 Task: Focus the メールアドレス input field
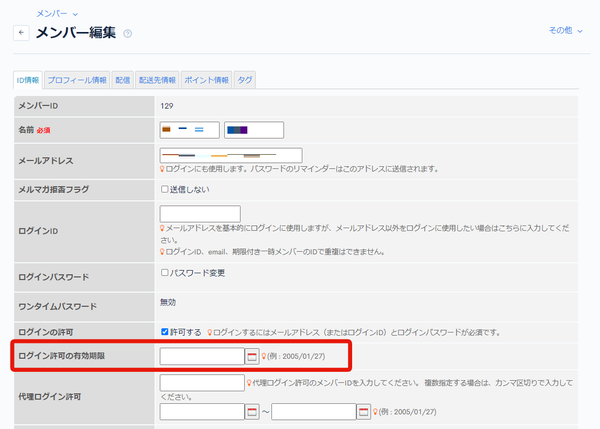coord(231,155)
